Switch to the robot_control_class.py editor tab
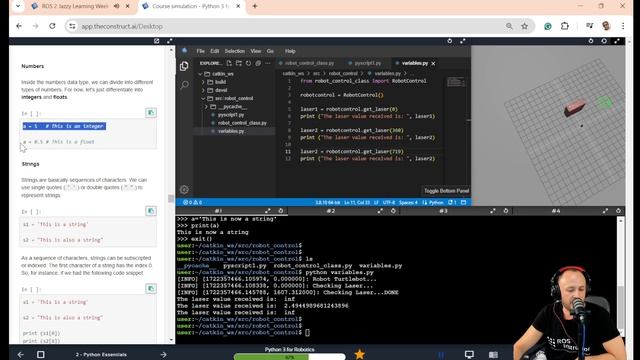This screenshot has width=640, height=360. click(309, 63)
